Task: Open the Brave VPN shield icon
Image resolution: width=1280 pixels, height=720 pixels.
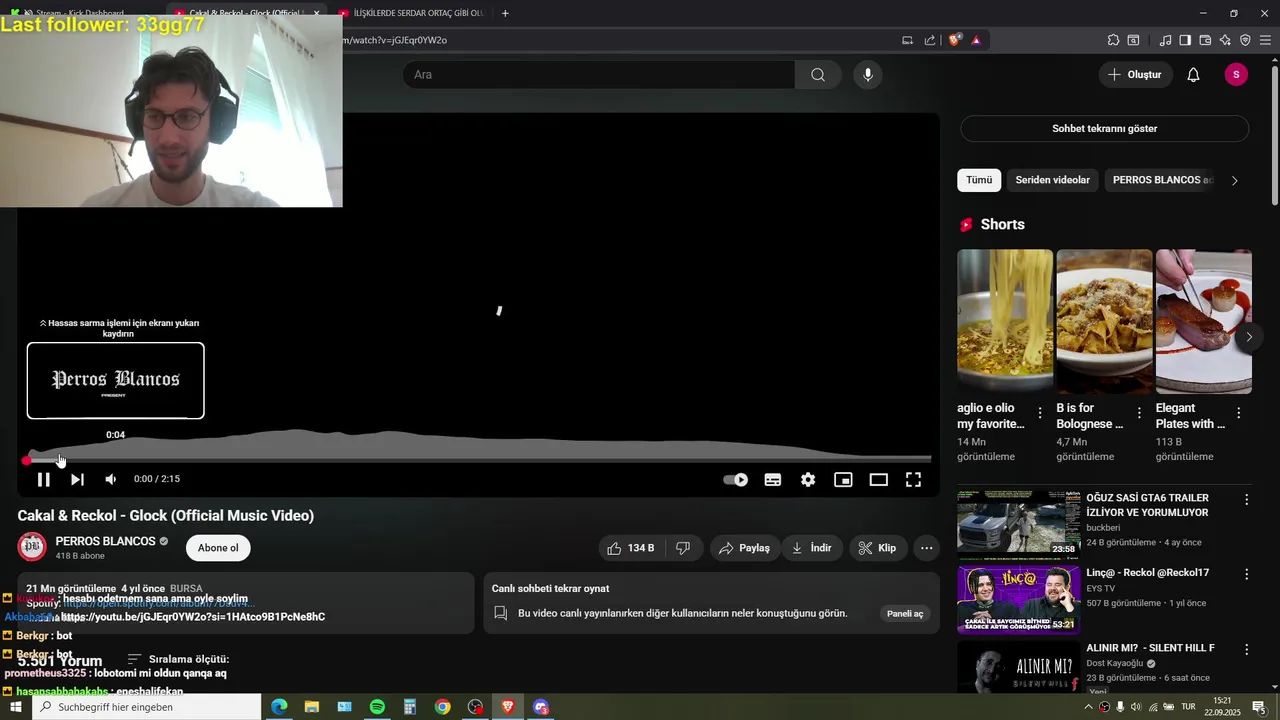Action: tap(1245, 40)
